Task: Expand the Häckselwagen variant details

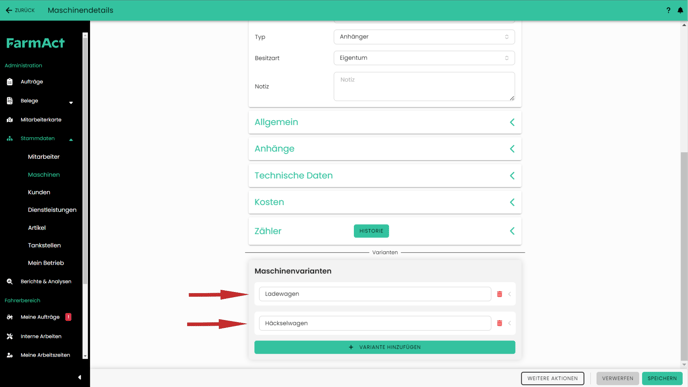Action: point(509,323)
